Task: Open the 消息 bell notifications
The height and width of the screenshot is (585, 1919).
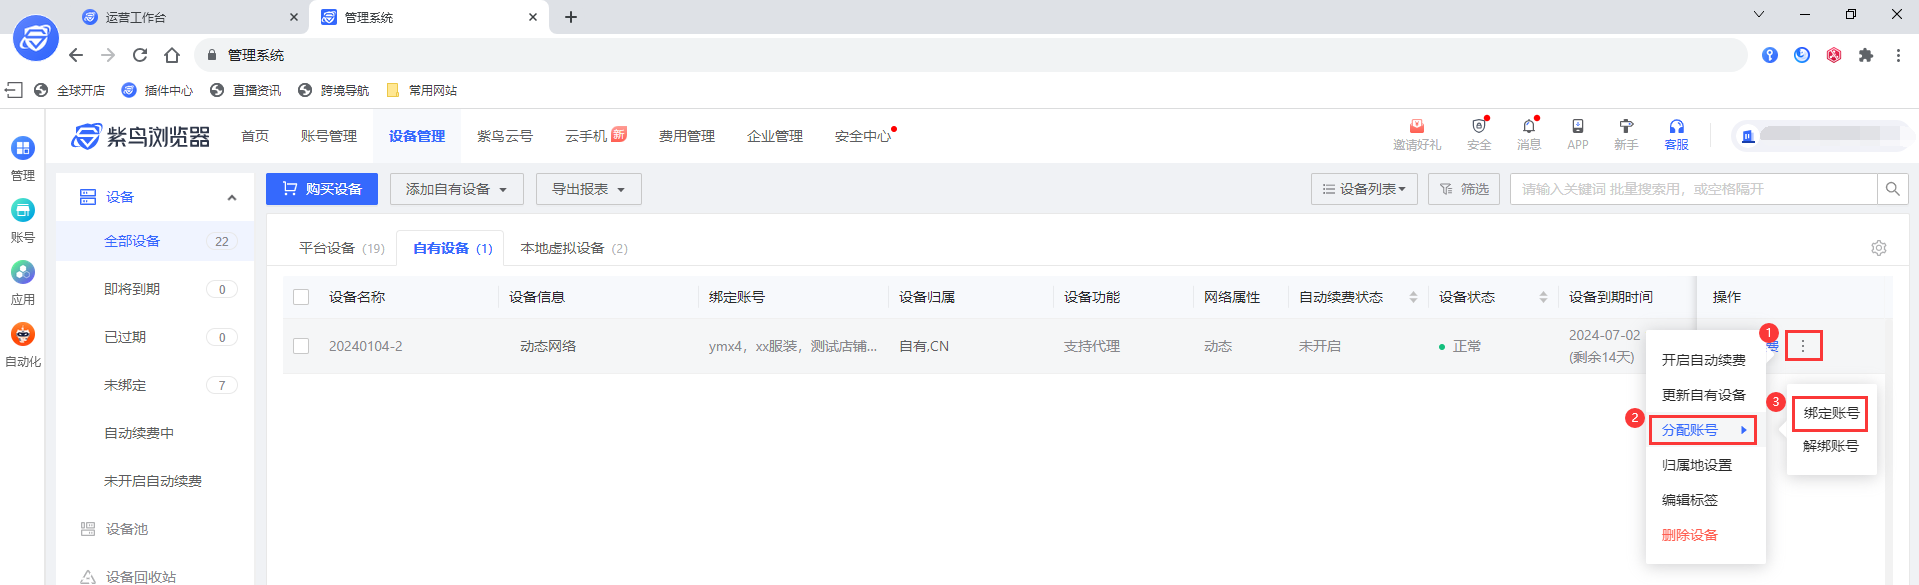Action: (1528, 127)
